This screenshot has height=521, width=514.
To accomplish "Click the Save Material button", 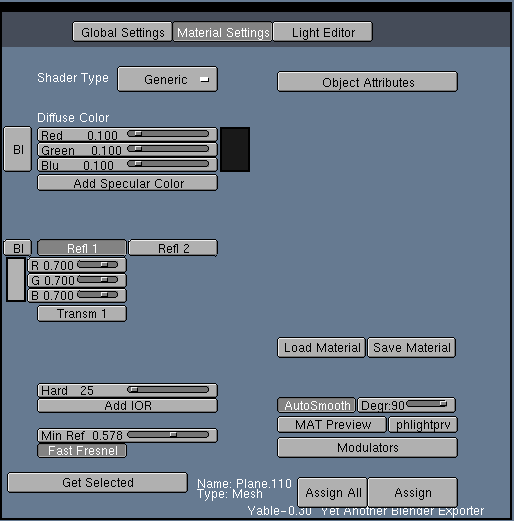I will click(412, 347).
